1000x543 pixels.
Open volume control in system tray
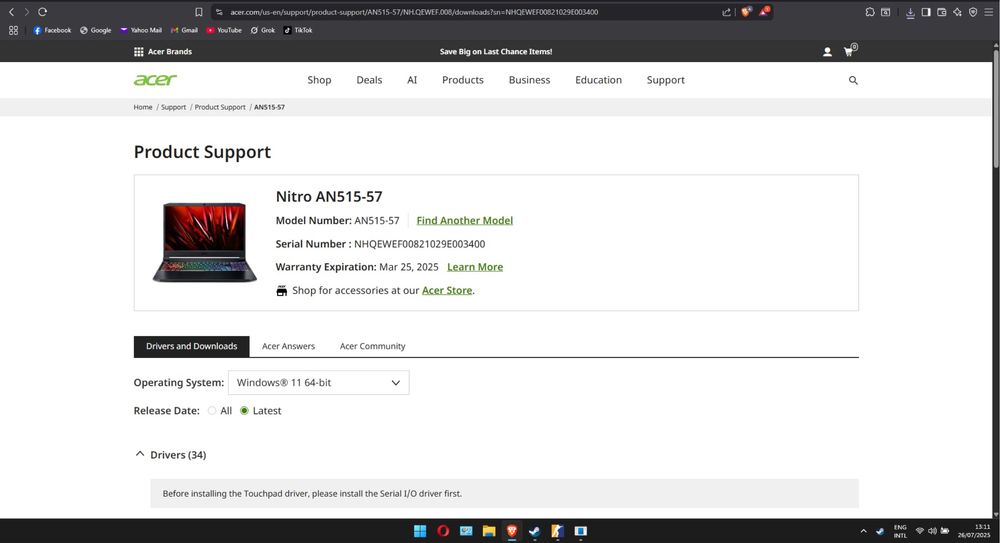[932, 531]
